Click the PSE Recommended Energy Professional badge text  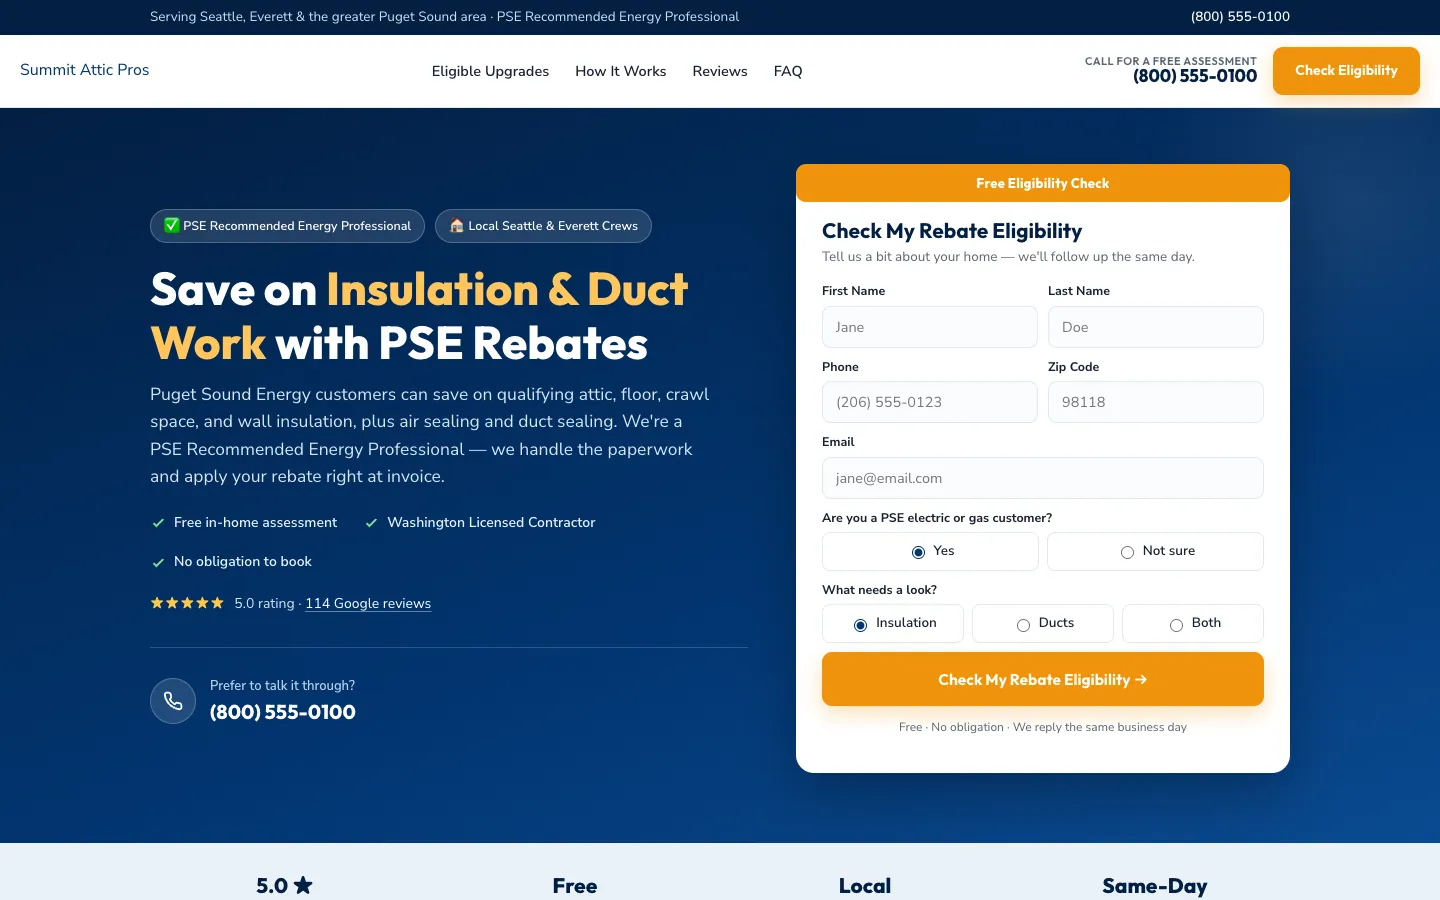pos(297,226)
